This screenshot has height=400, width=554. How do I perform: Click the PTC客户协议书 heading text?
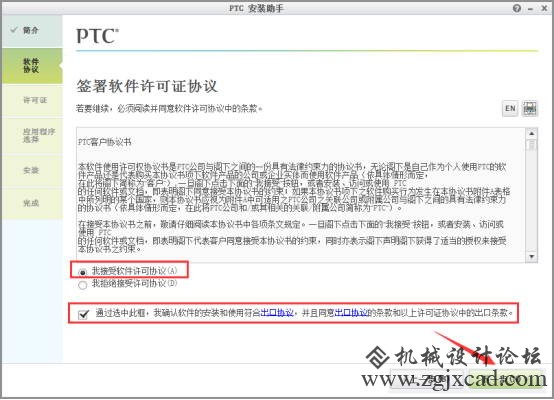point(105,142)
